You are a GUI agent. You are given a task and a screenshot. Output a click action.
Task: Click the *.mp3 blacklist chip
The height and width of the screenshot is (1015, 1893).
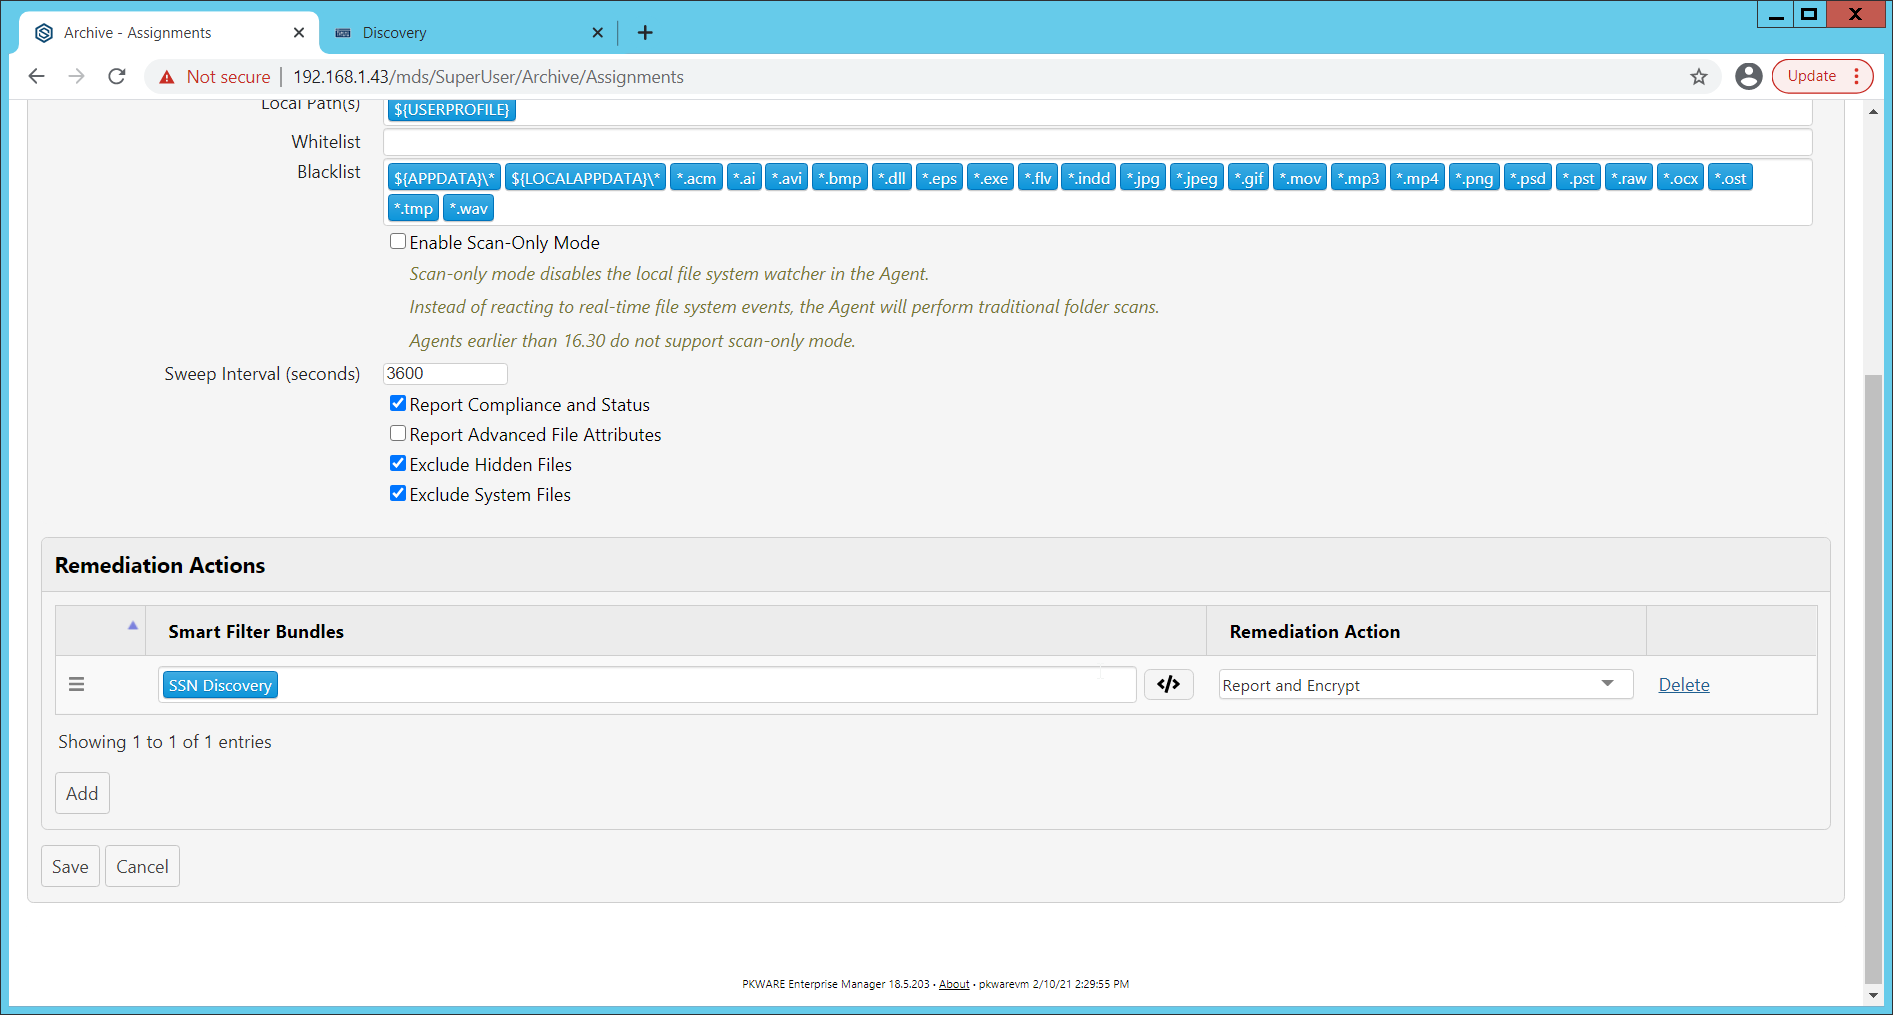point(1358,177)
